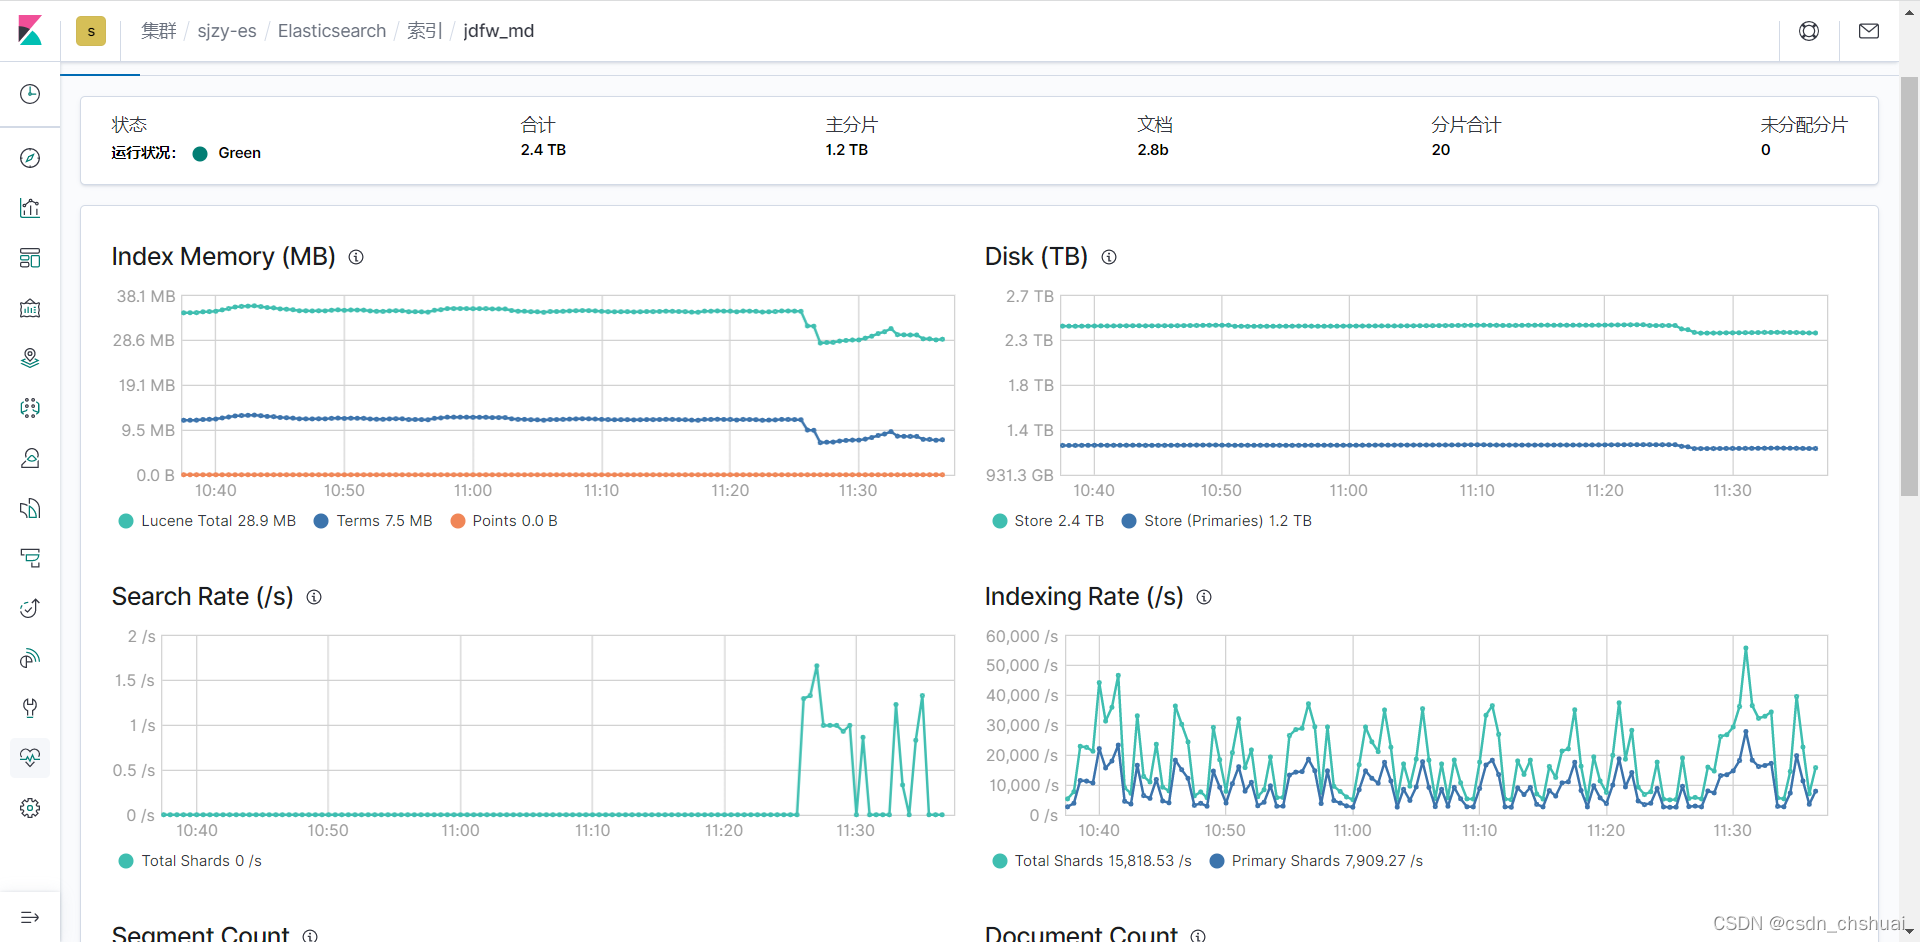Click the Indexing Rate chart area
This screenshot has height=942, width=1920.
pyautogui.click(x=1446, y=725)
